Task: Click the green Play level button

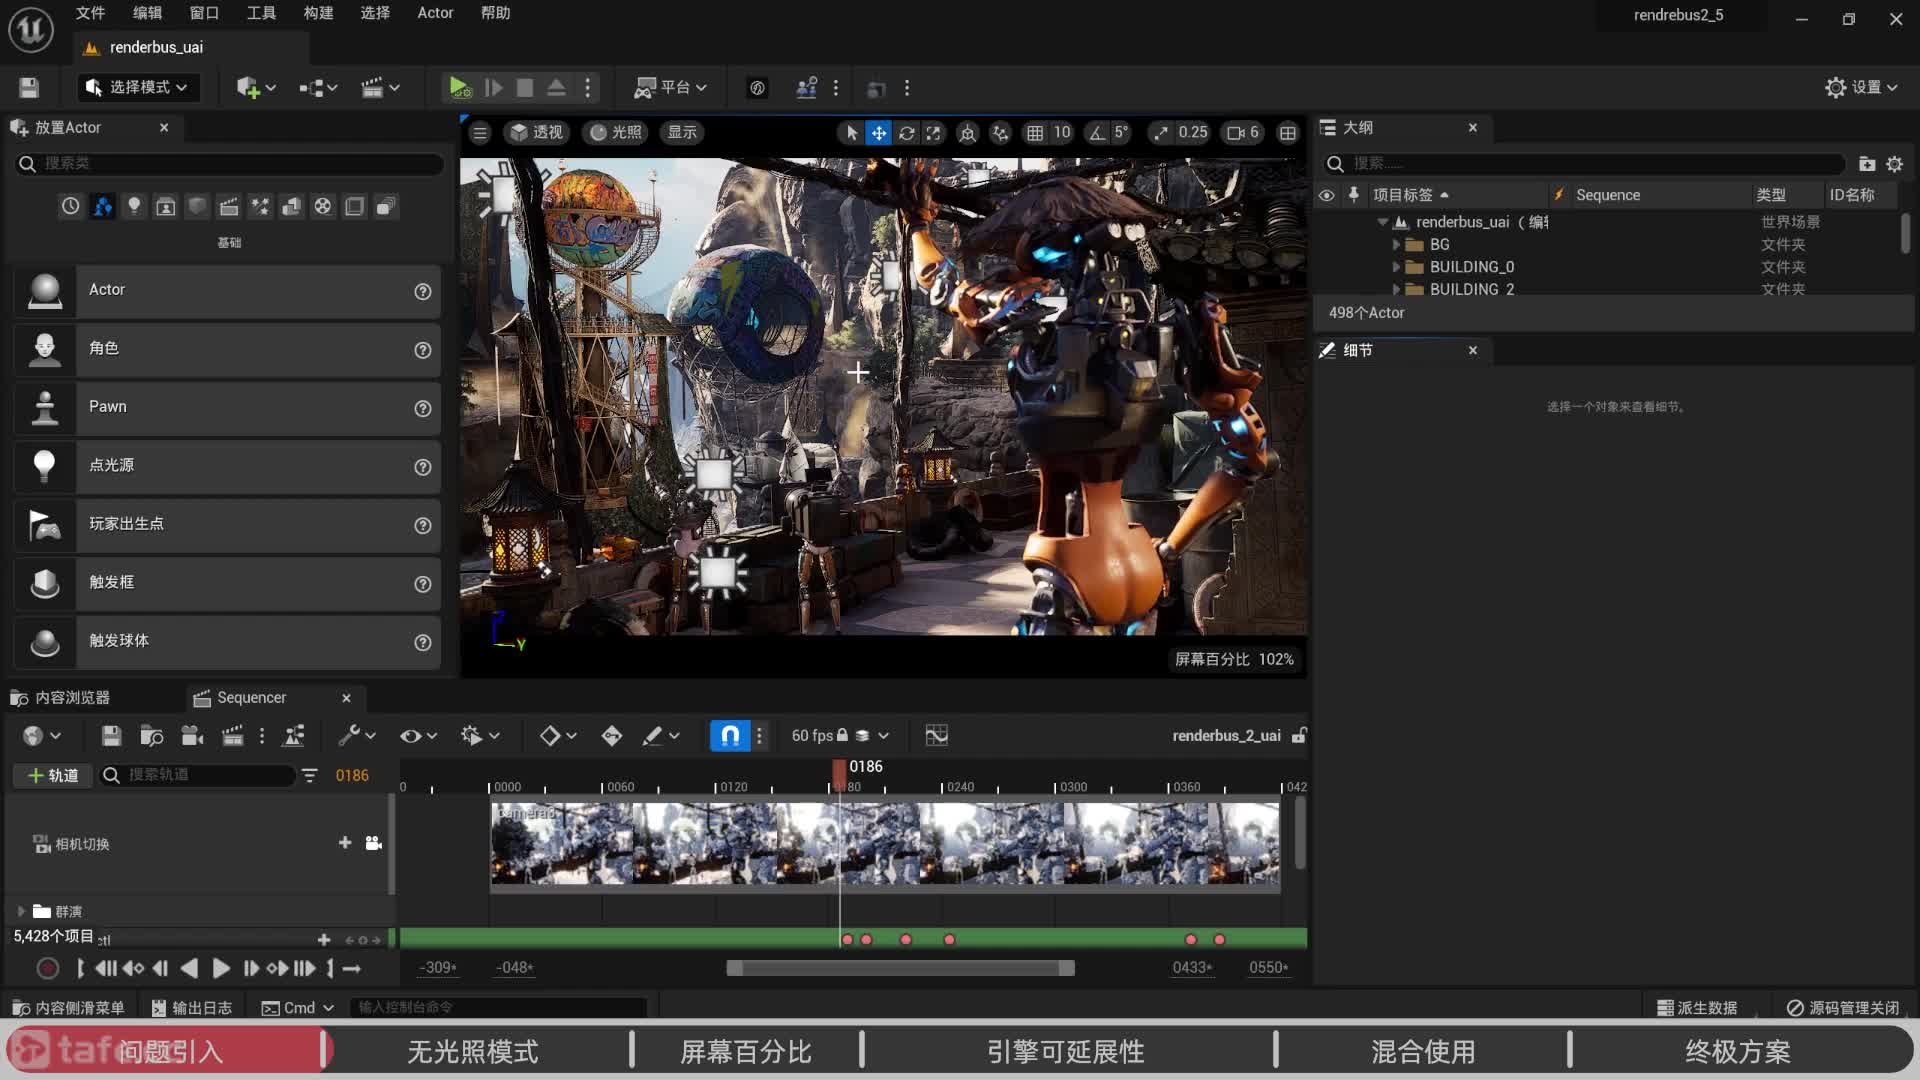Action: pyautogui.click(x=459, y=88)
